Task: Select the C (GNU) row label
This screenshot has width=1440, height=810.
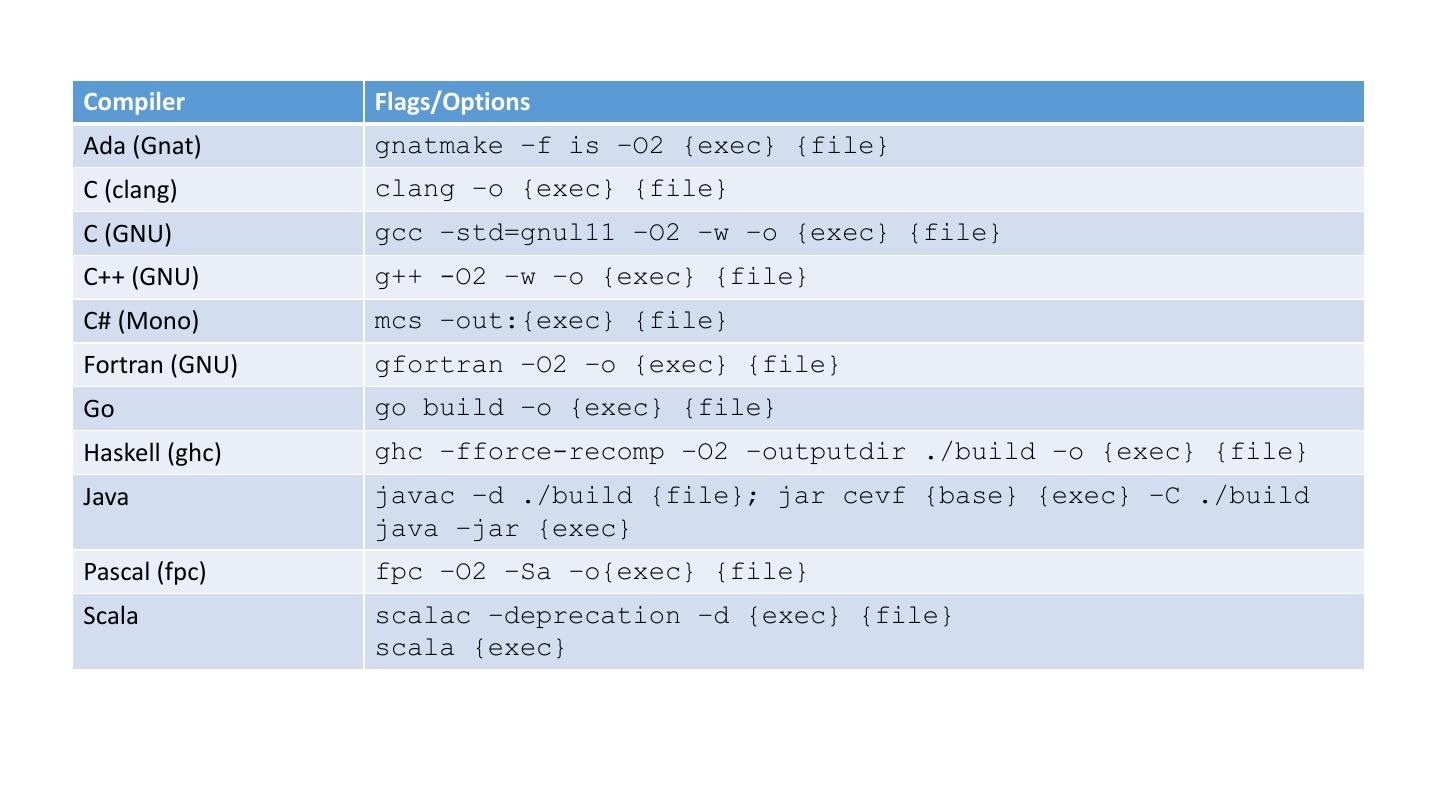Action: click(128, 234)
